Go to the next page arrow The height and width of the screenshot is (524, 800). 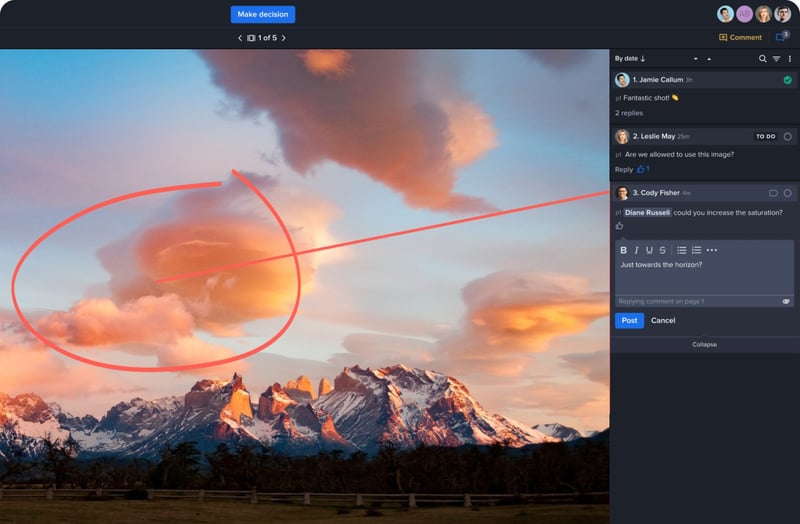[284, 38]
